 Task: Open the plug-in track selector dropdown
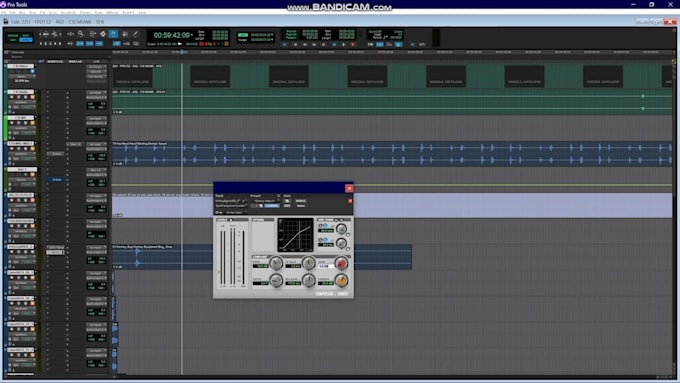[x=230, y=201]
